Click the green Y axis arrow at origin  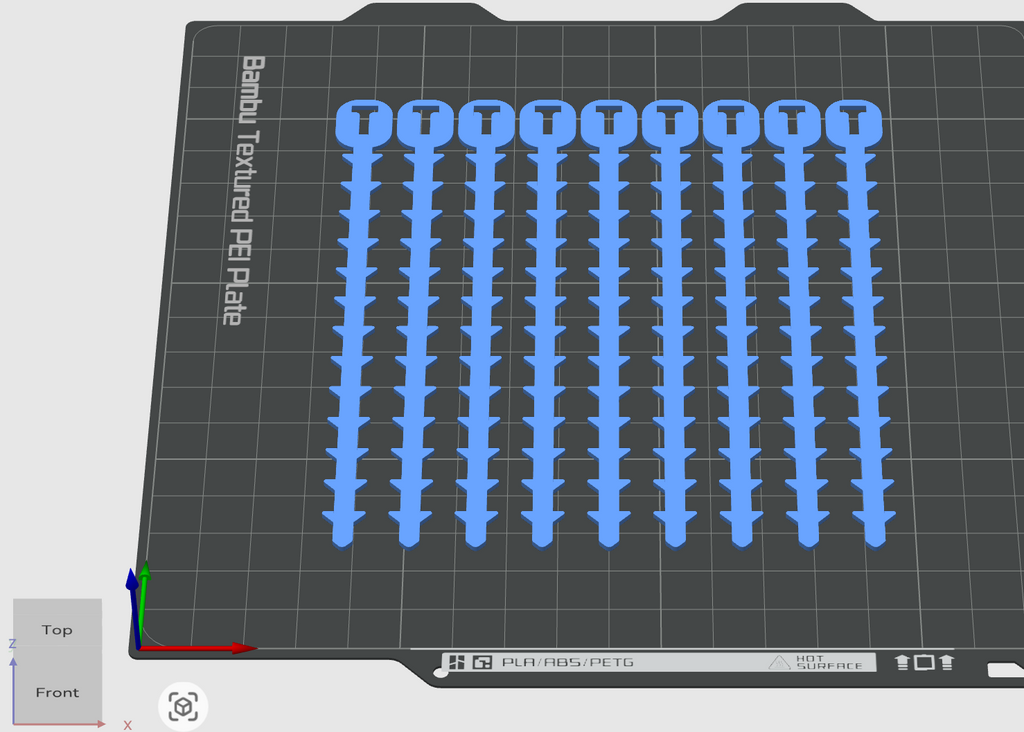pos(143,601)
